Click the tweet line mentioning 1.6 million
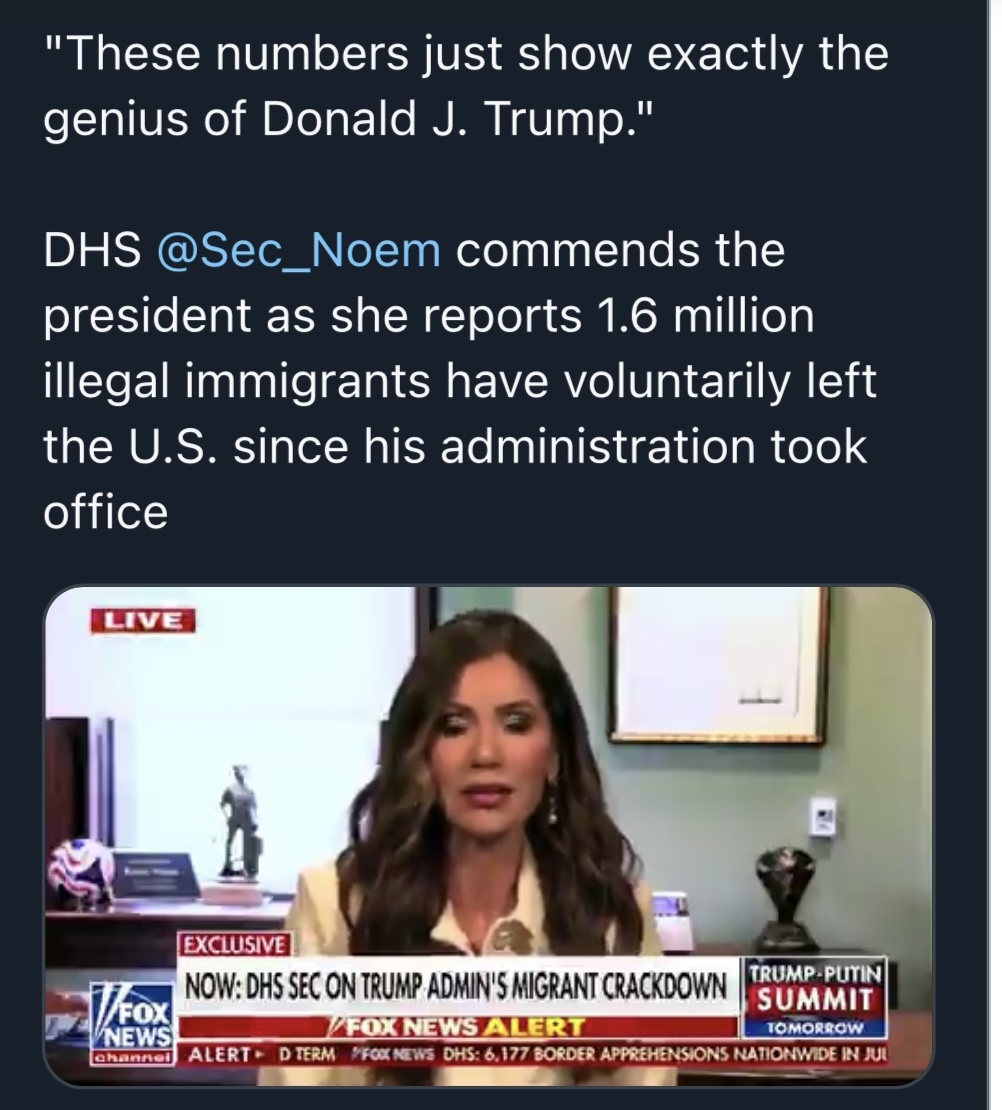Image resolution: width=1002 pixels, height=1110 pixels. 427,317
